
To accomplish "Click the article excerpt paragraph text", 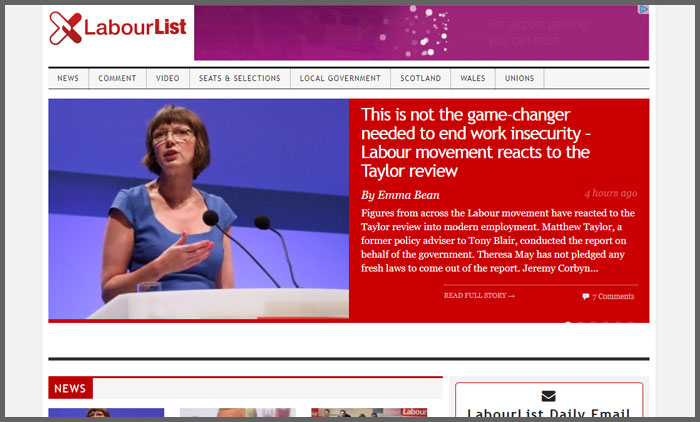I will (x=498, y=241).
